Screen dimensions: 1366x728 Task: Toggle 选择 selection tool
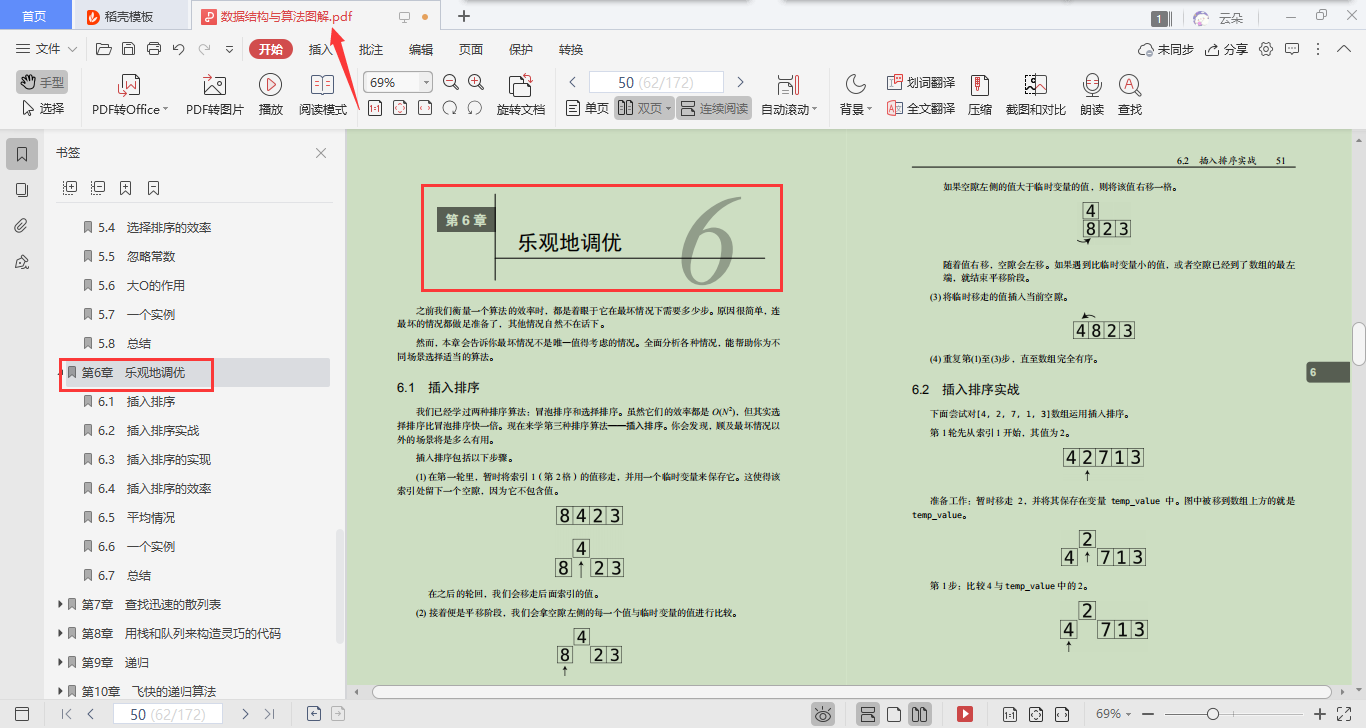click(x=42, y=108)
